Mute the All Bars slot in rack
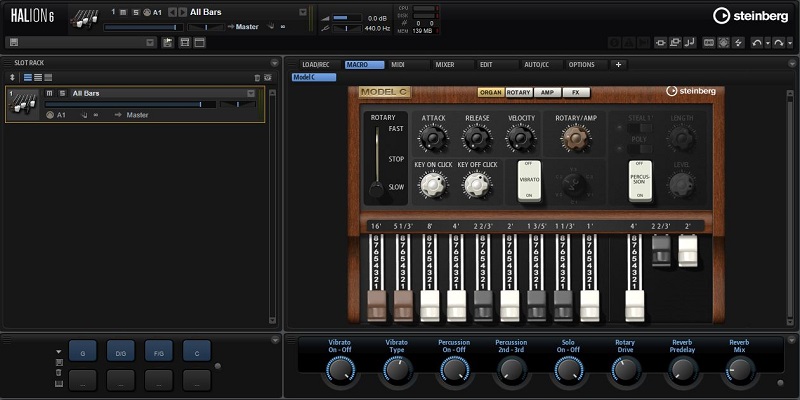Image resolution: width=800 pixels, height=400 pixels. (49, 93)
